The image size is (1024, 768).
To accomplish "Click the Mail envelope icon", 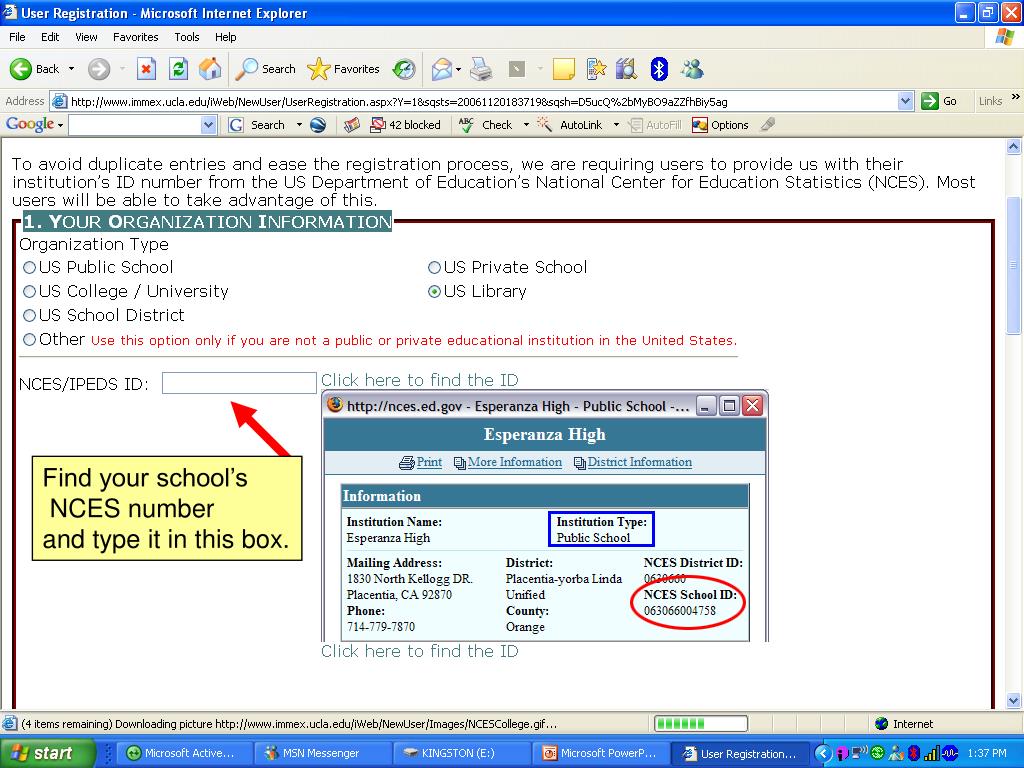I will (442, 69).
